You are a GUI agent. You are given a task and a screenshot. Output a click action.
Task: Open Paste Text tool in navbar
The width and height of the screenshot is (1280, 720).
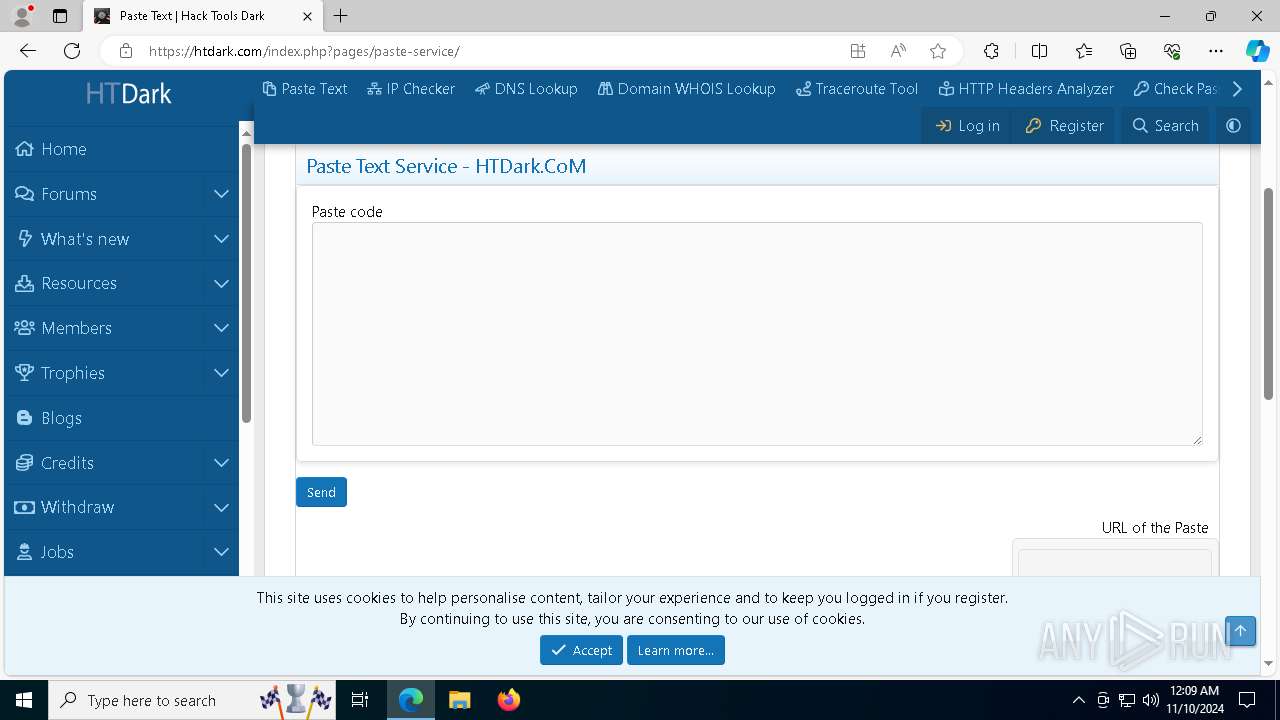[x=305, y=89]
